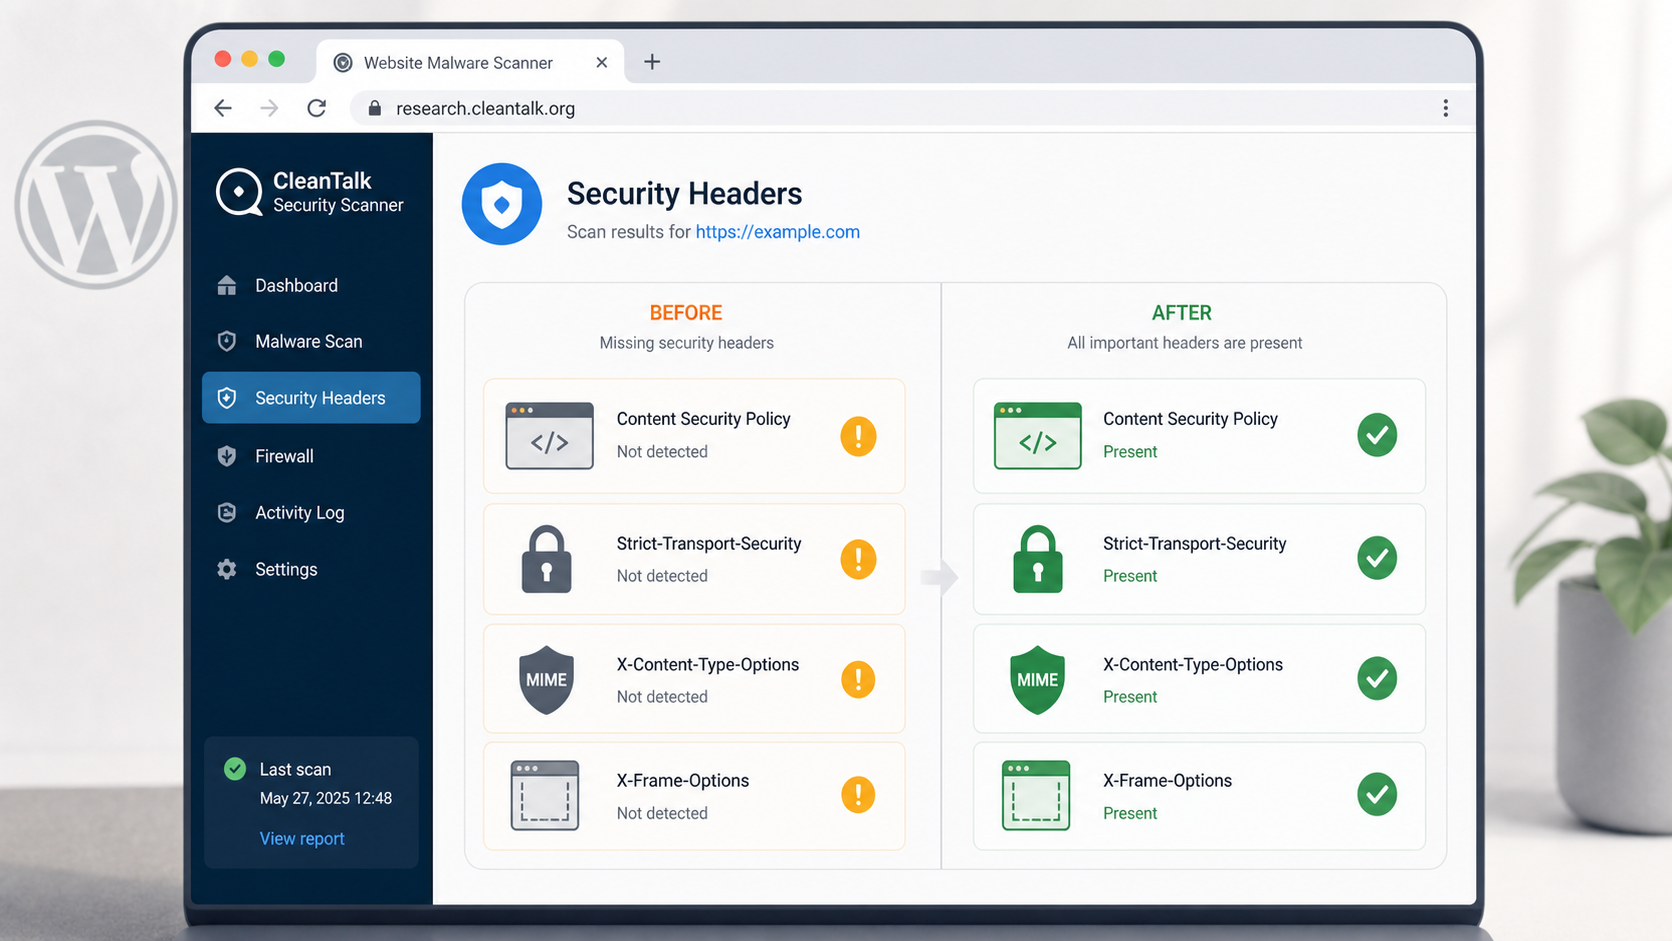Click the warning icon for X-Frame-Options
Screen dimensions: 1672x941
pyautogui.click(x=858, y=795)
